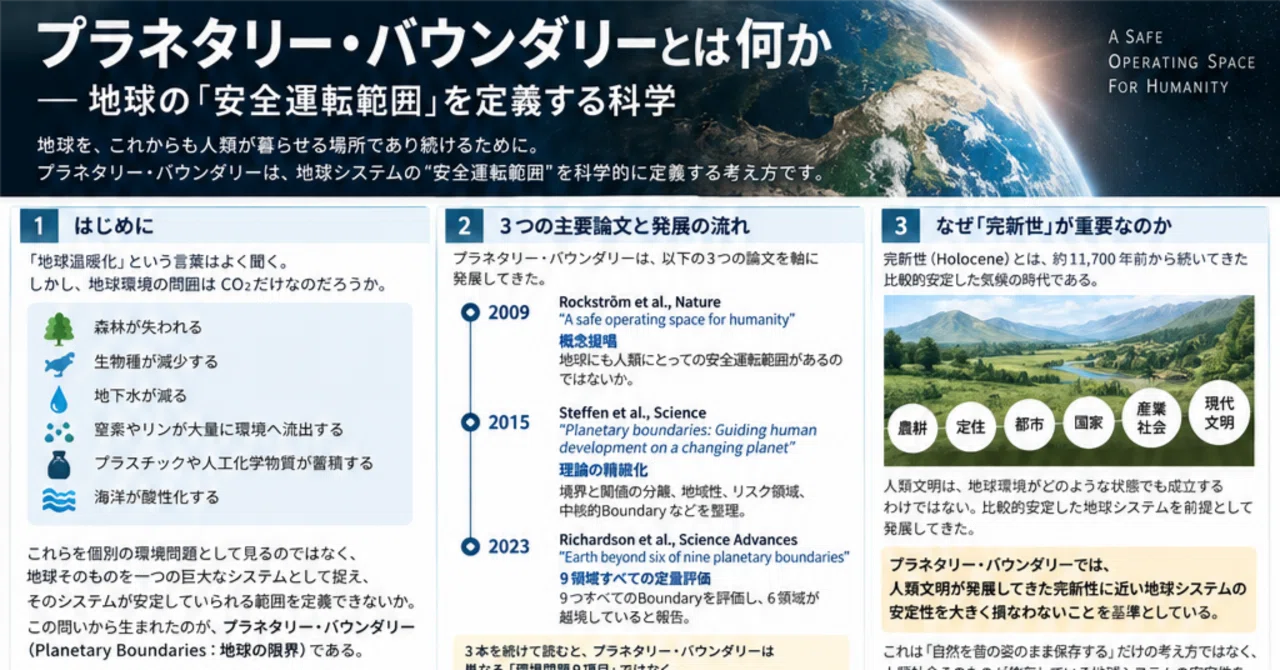
Task: Click the はじめに section heading
Action: (114, 227)
